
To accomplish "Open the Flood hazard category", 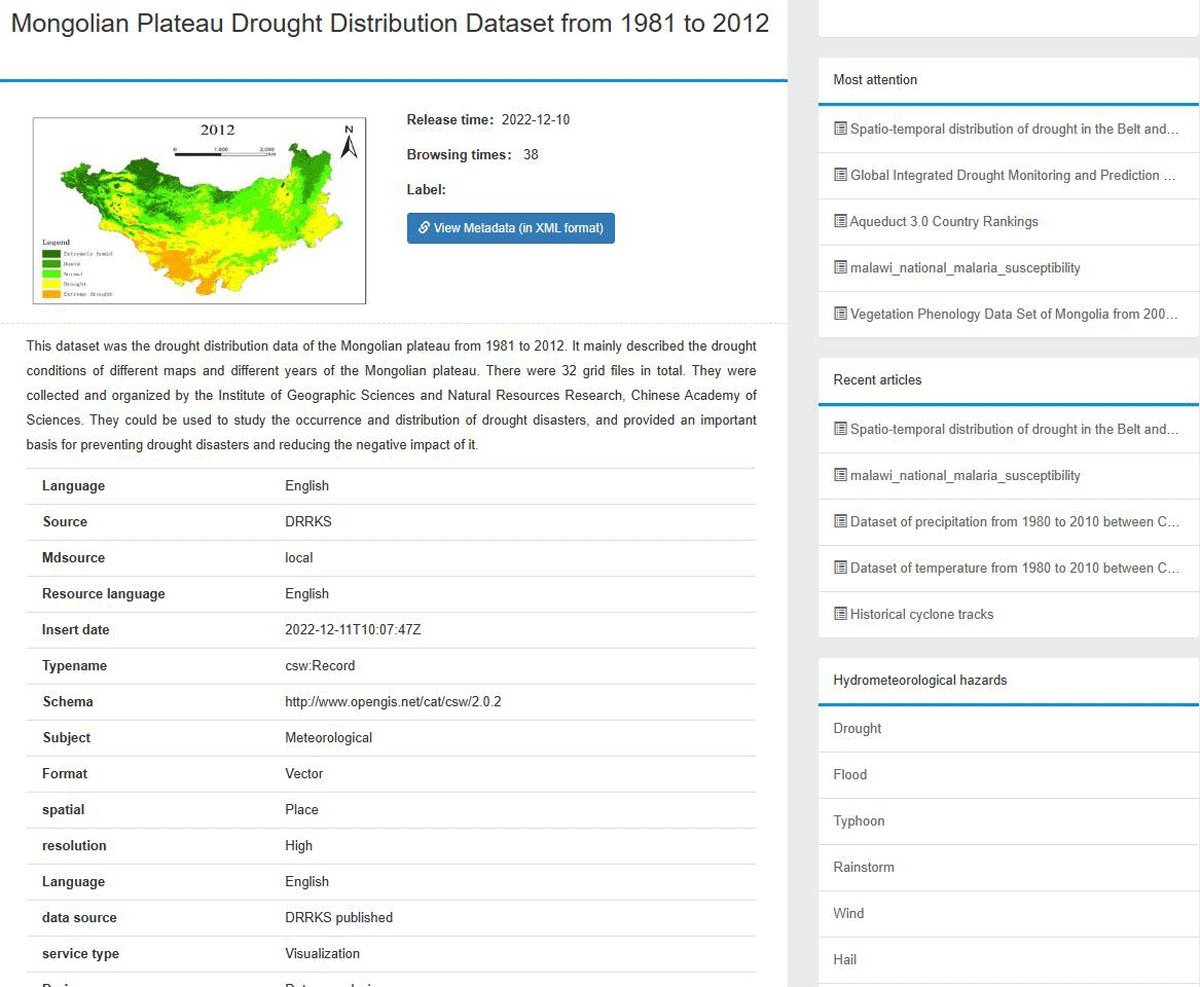I will coord(848,774).
